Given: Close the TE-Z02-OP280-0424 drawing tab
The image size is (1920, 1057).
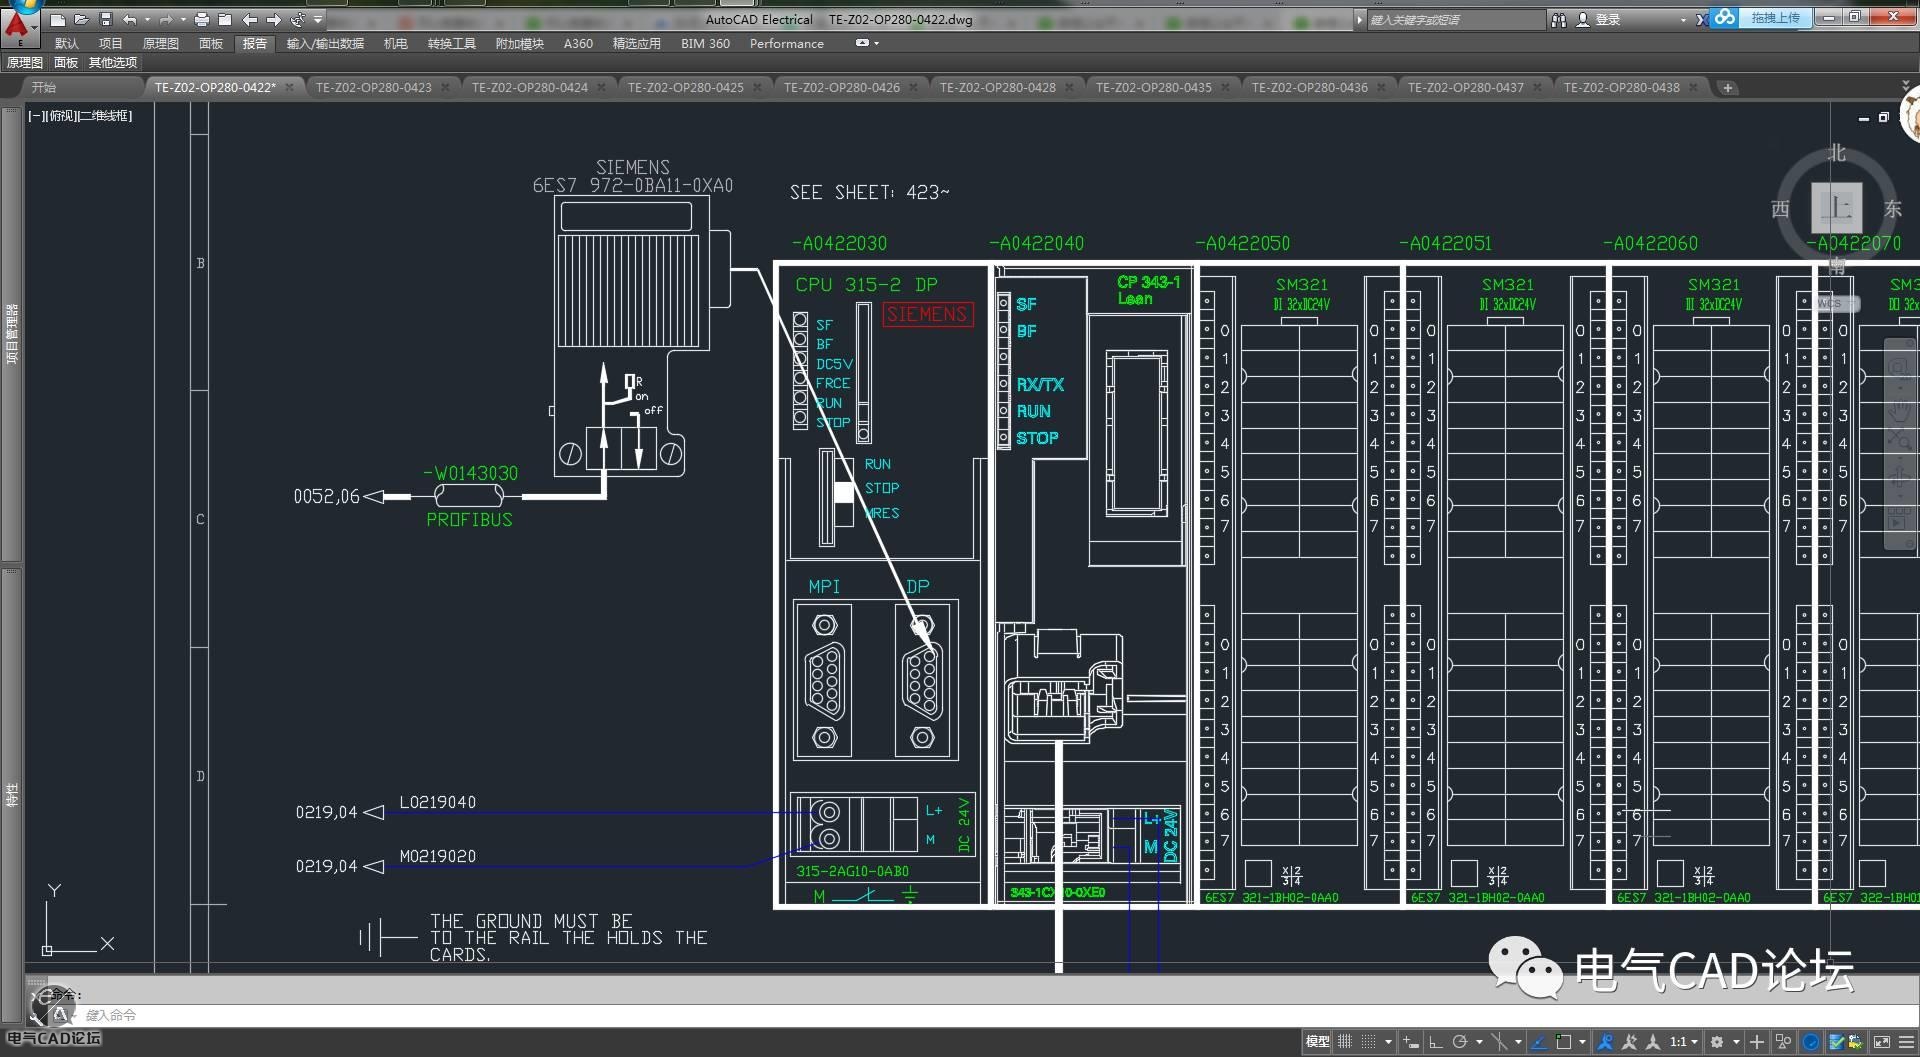Looking at the screenshot, I should [601, 88].
